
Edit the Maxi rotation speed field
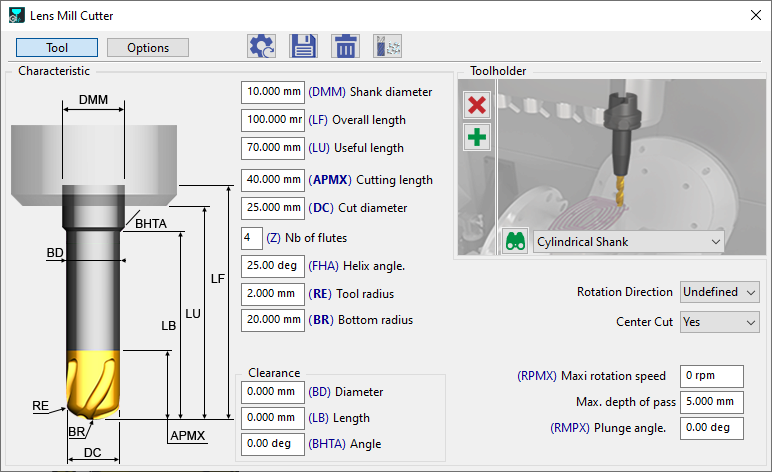point(711,376)
